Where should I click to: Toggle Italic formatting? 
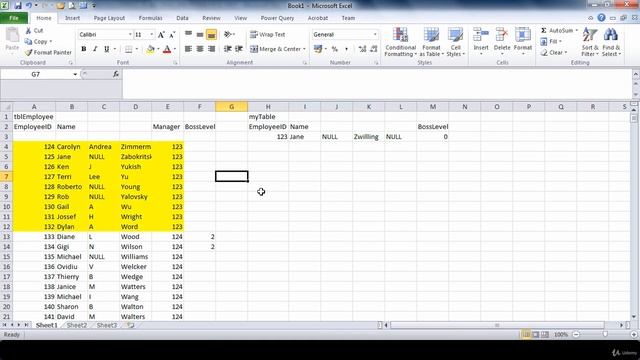(x=95, y=49)
